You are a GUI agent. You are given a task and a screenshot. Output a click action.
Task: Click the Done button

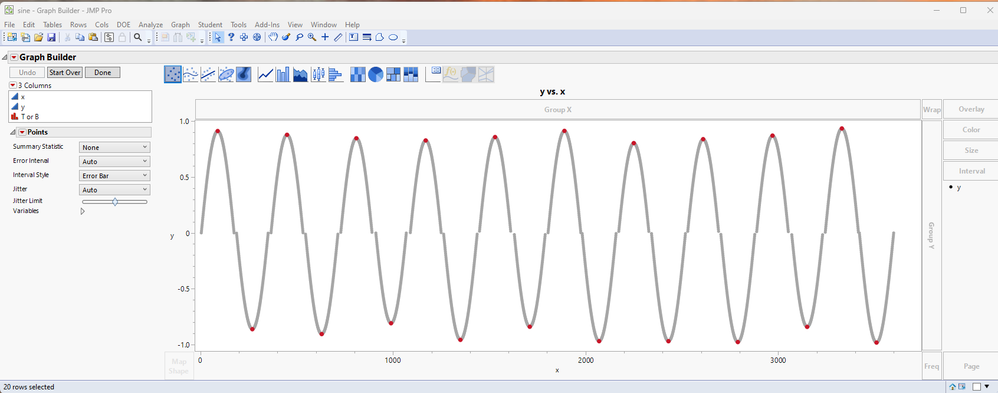[x=102, y=73]
